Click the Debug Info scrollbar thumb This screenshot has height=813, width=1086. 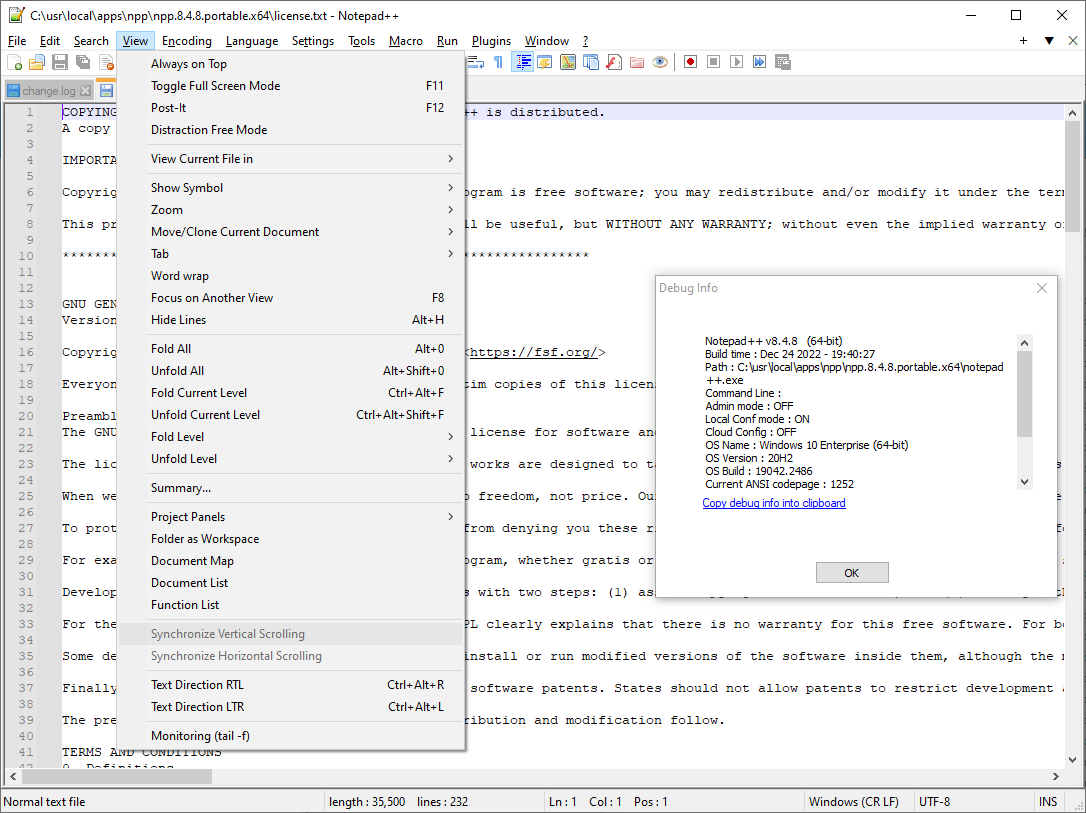[1024, 393]
